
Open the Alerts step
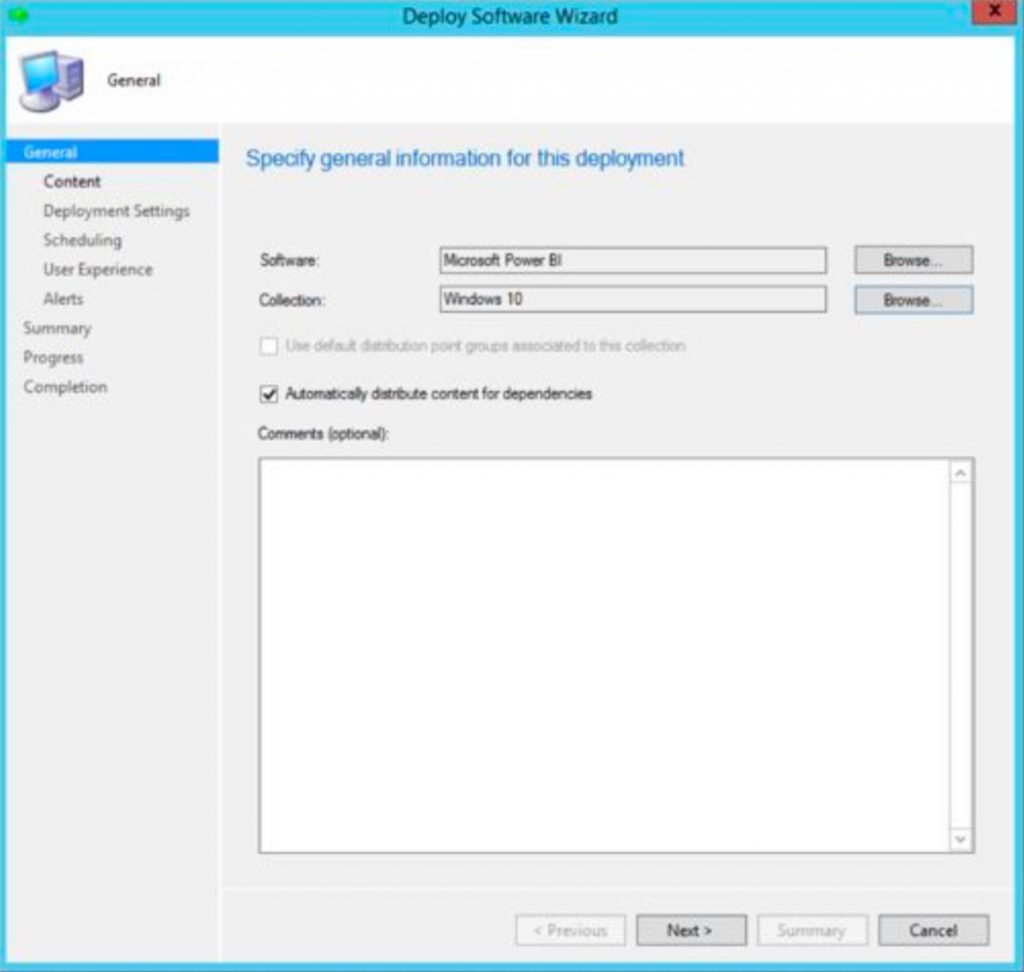click(63, 299)
